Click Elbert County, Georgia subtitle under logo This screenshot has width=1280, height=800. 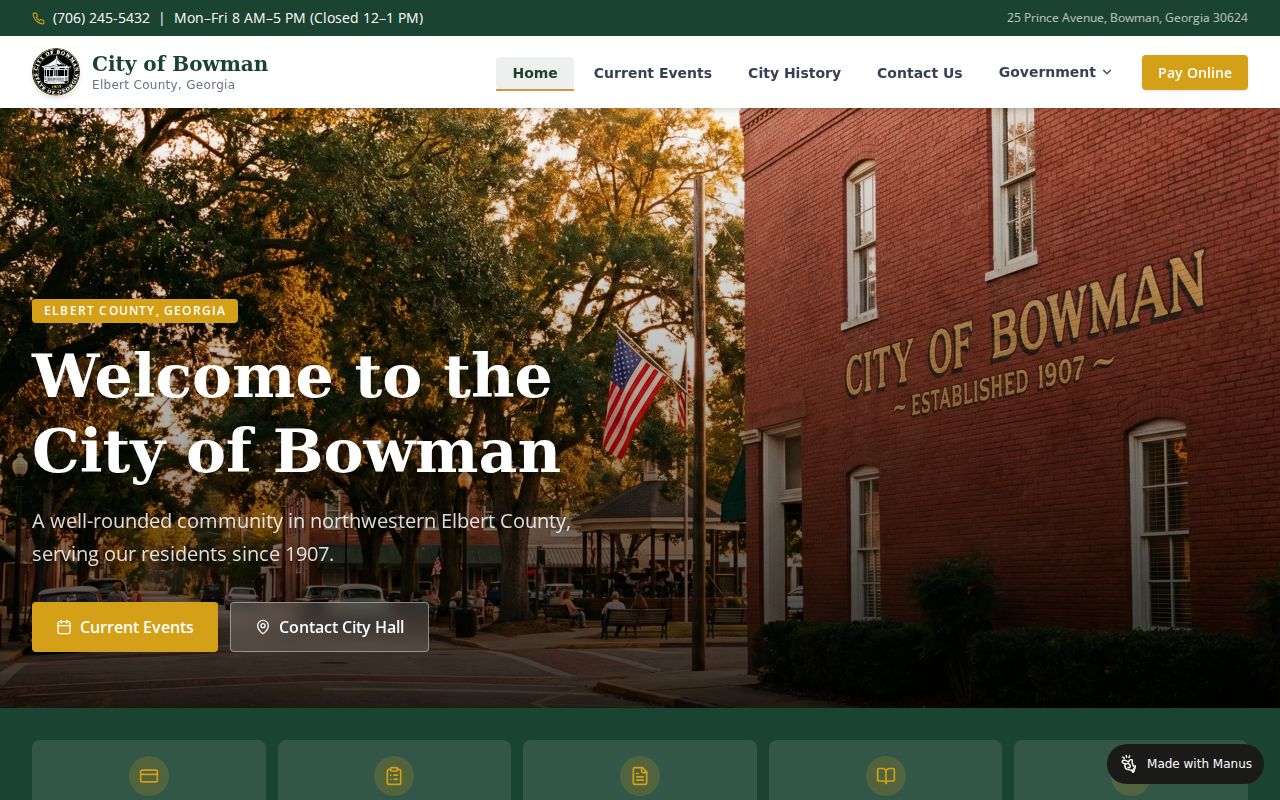(x=163, y=85)
